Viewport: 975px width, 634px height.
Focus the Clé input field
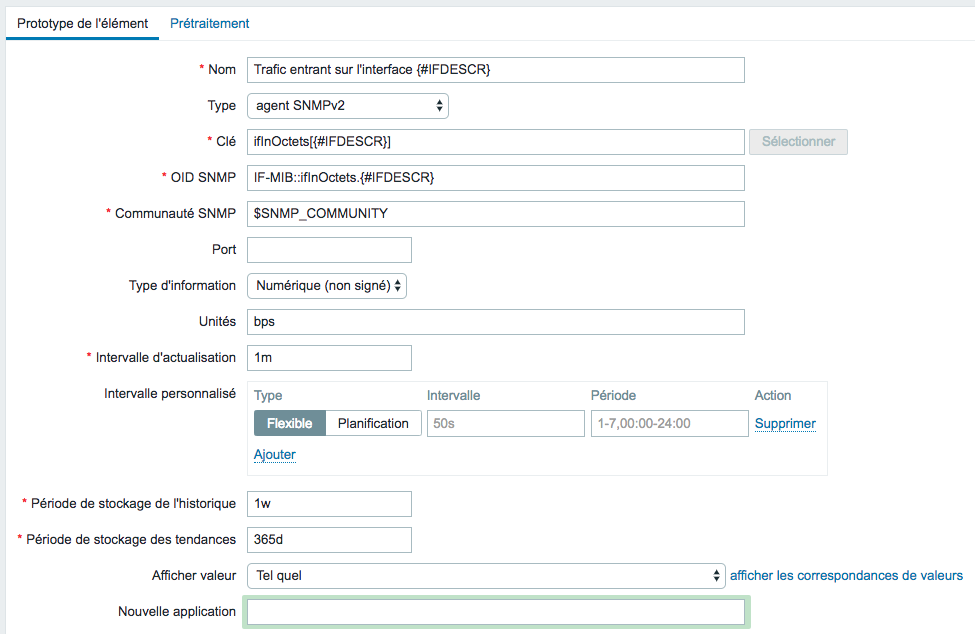coord(496,142)
